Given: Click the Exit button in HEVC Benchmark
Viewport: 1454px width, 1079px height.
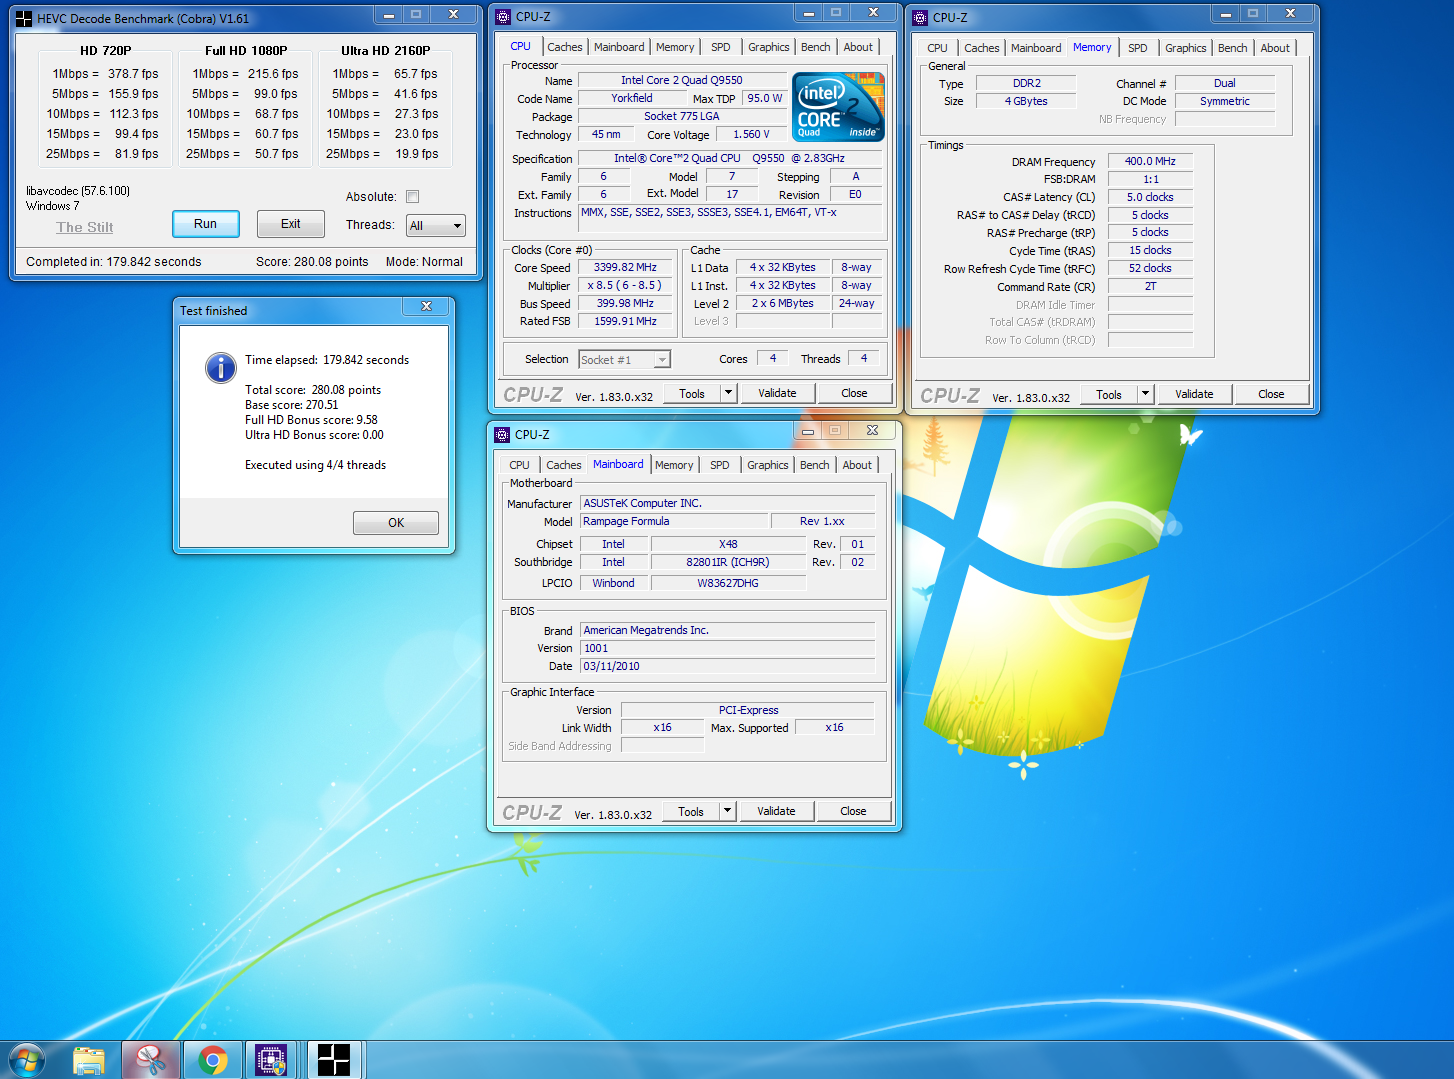Looking at the screenshot, I should tap(291, 224).
